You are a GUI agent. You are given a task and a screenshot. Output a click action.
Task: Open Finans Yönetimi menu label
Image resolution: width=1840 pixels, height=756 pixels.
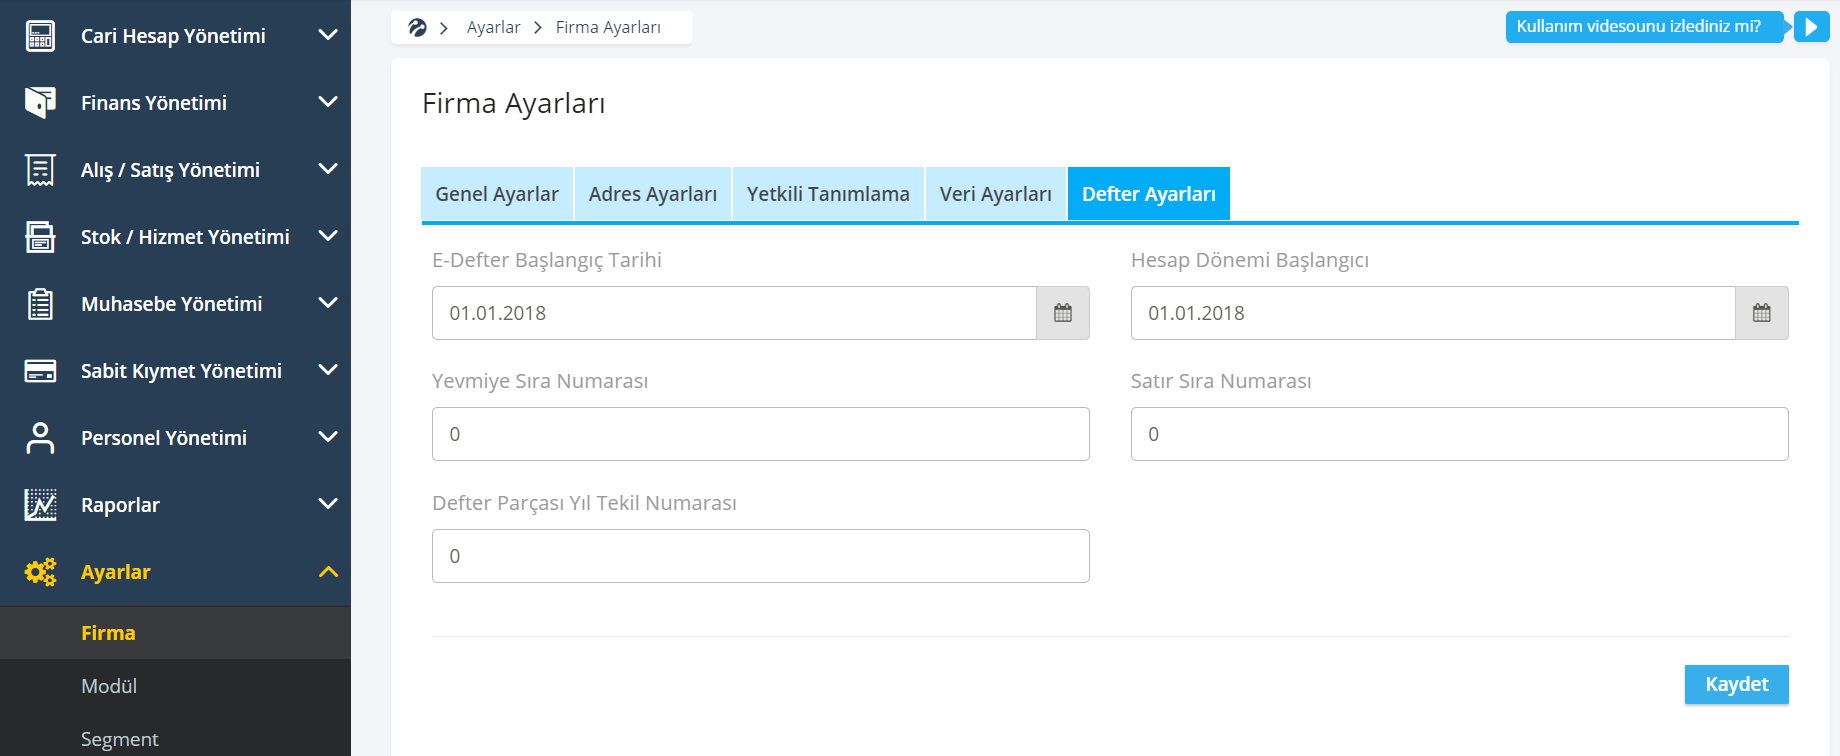[154, 103]
